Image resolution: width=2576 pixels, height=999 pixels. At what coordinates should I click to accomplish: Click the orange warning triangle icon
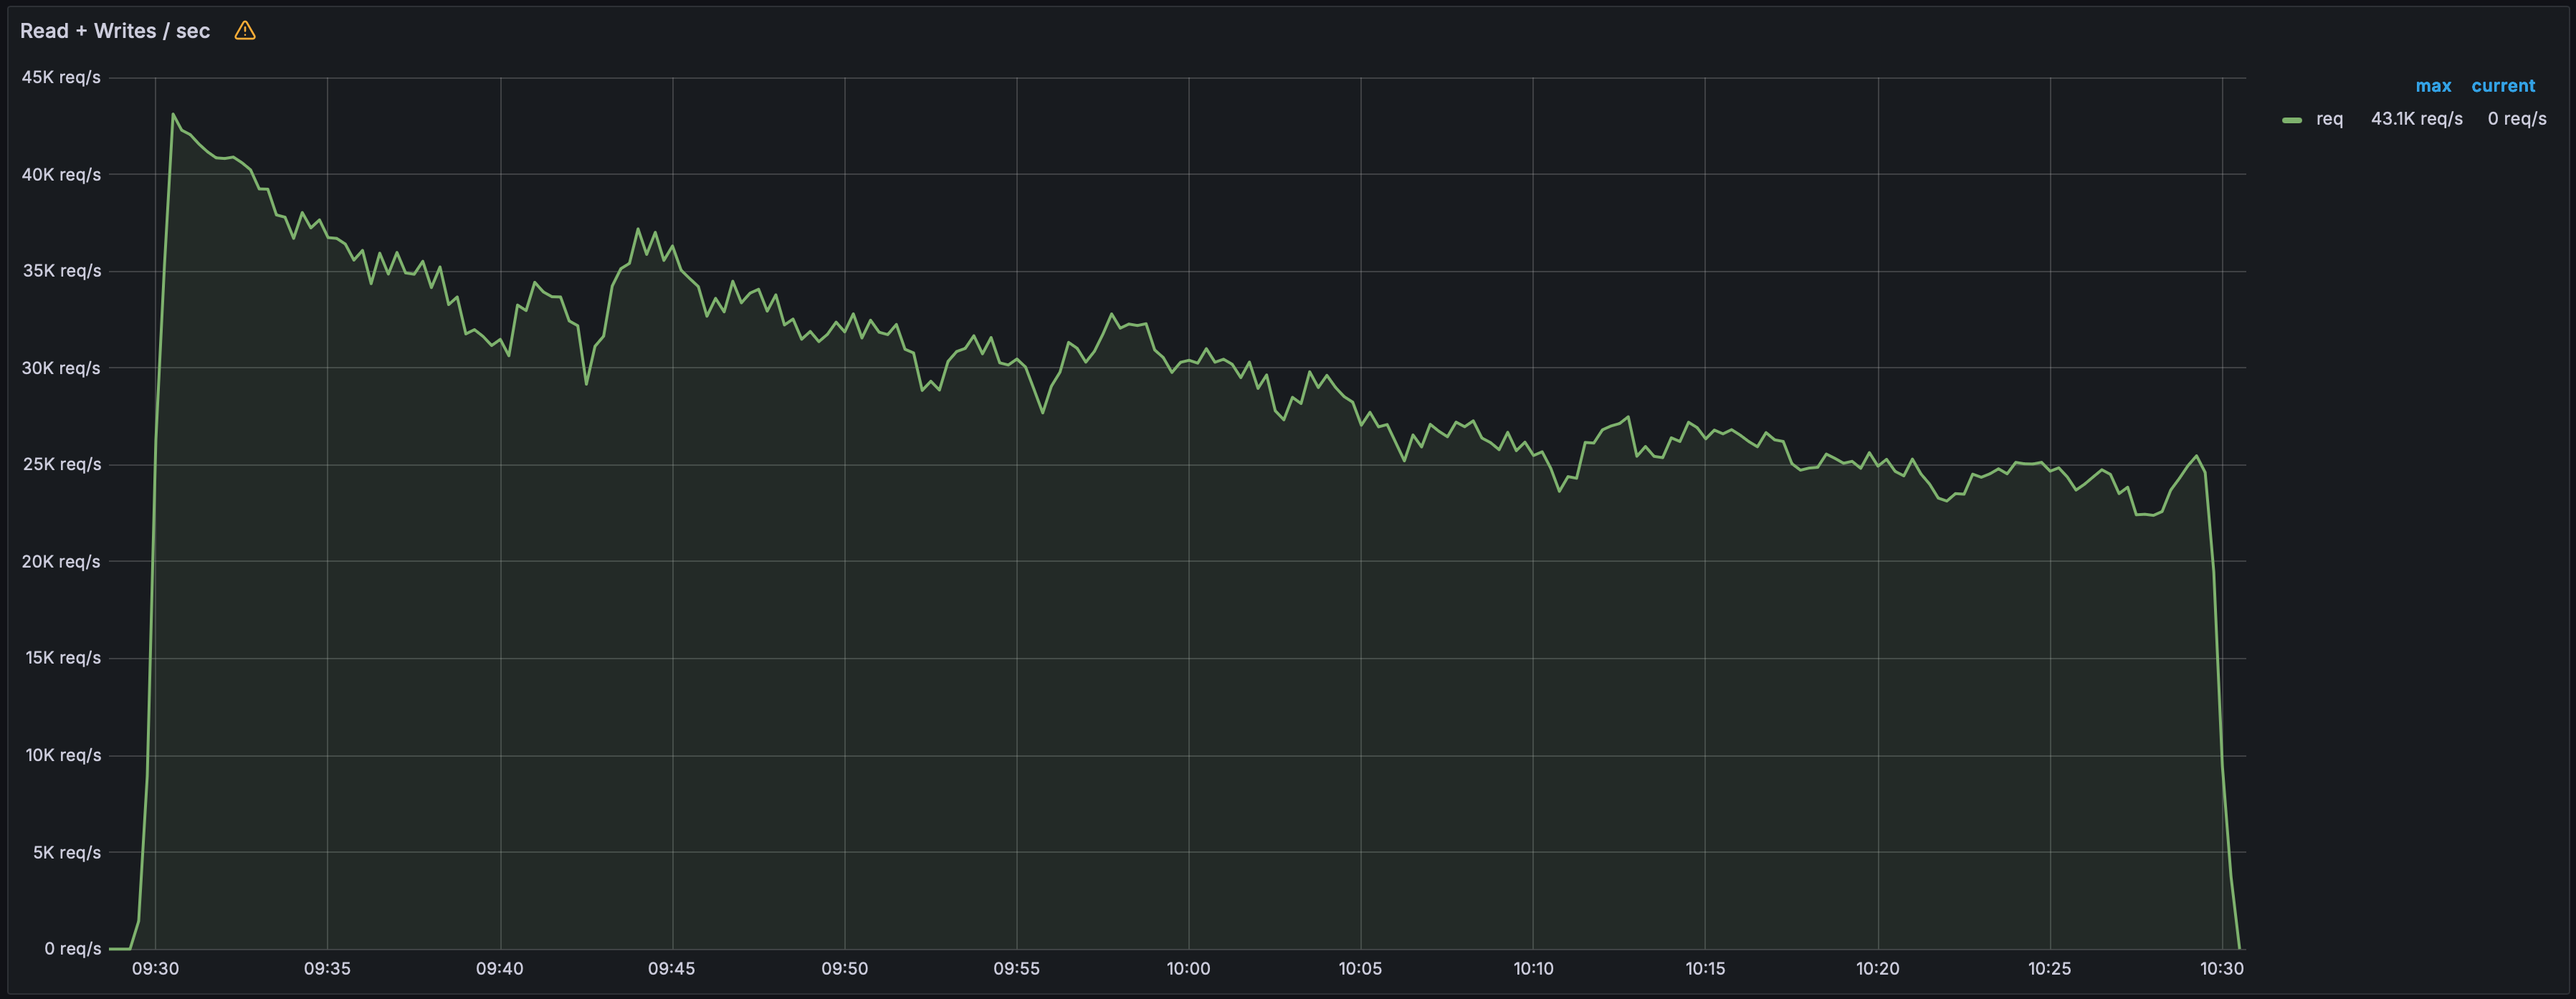click(245, 31)
